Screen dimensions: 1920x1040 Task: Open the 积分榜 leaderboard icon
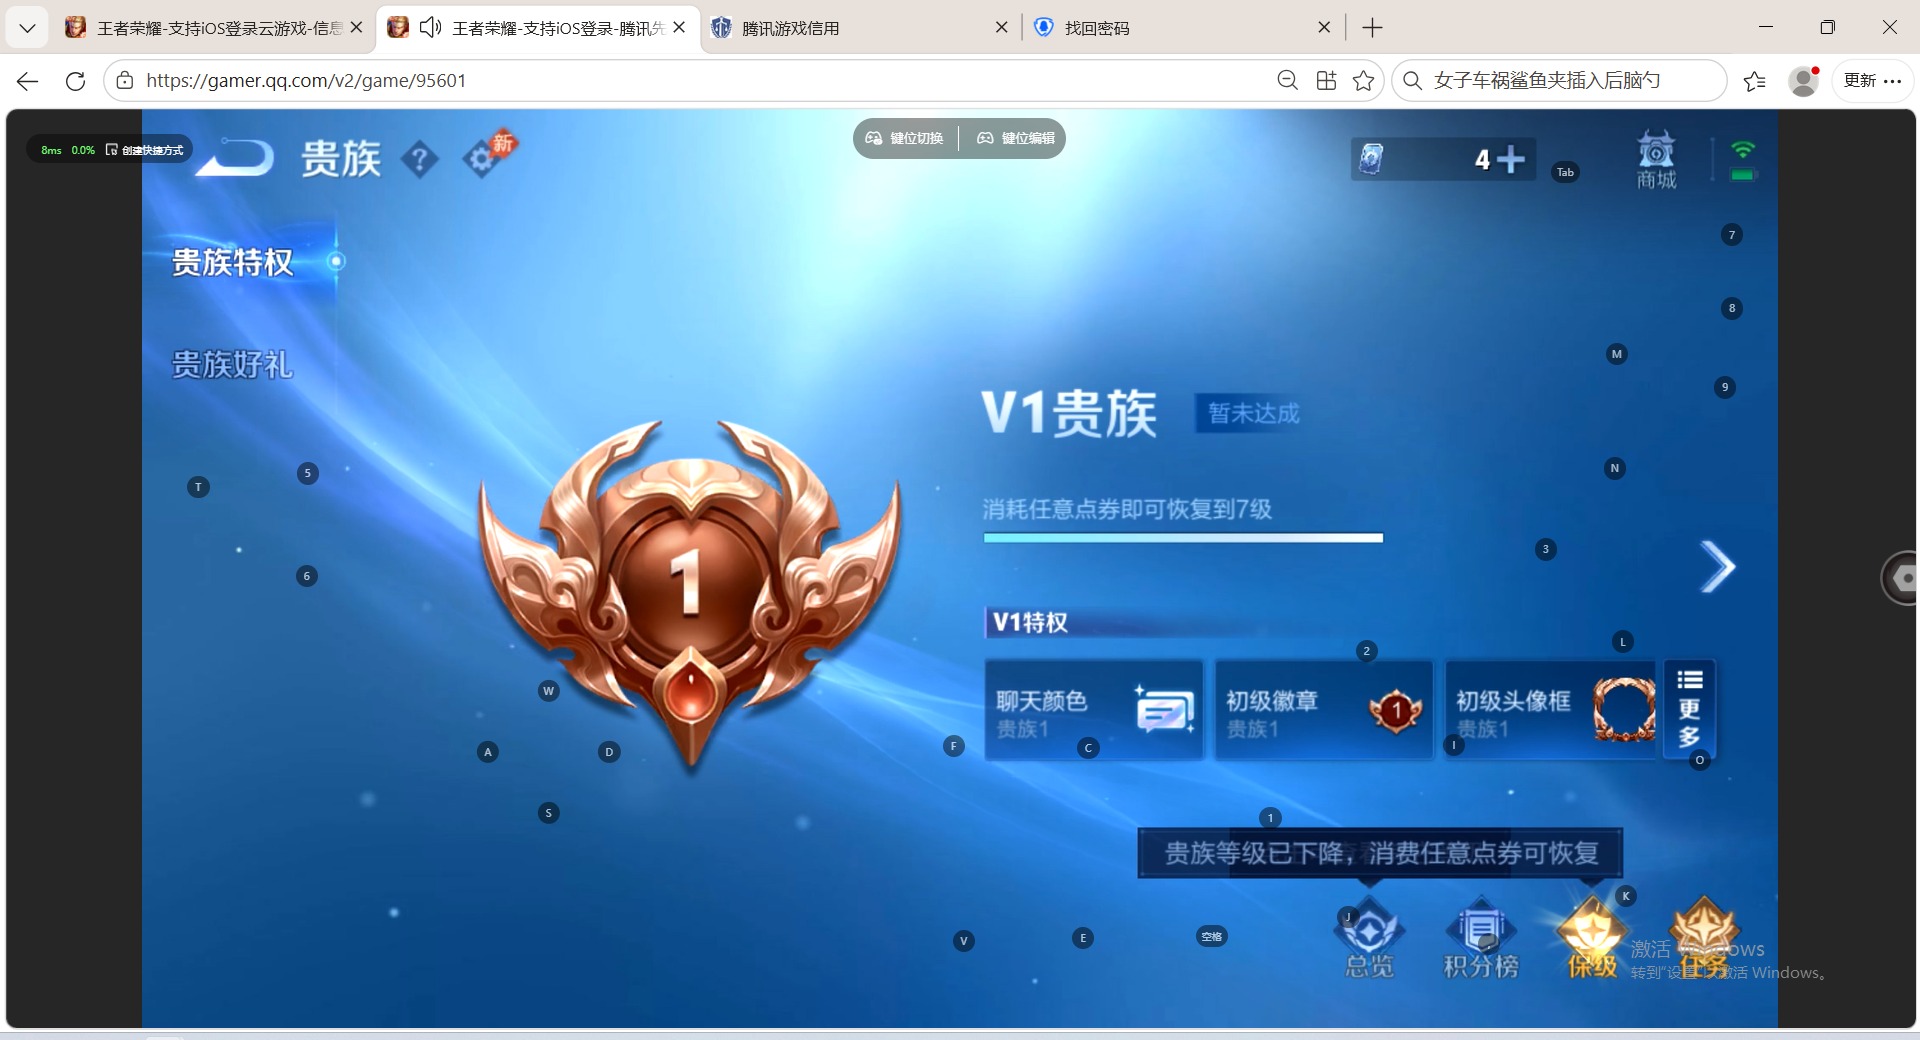tap(1480, 940)
